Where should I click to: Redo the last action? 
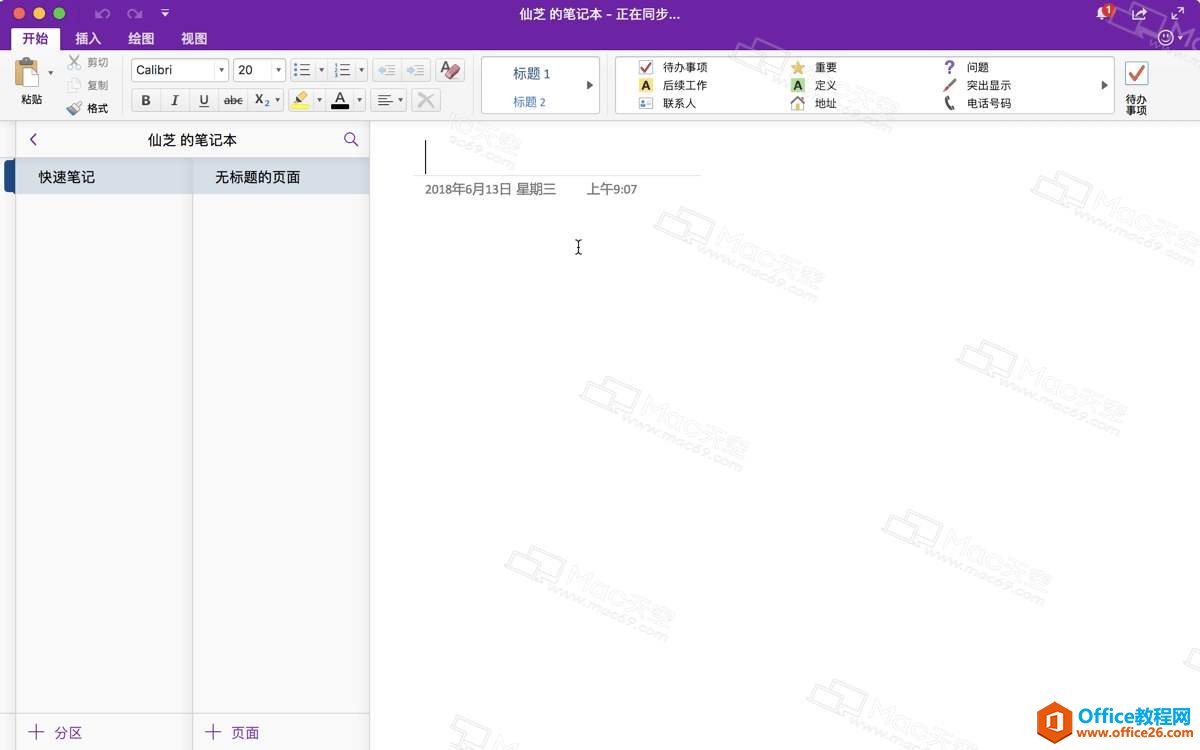134,14
